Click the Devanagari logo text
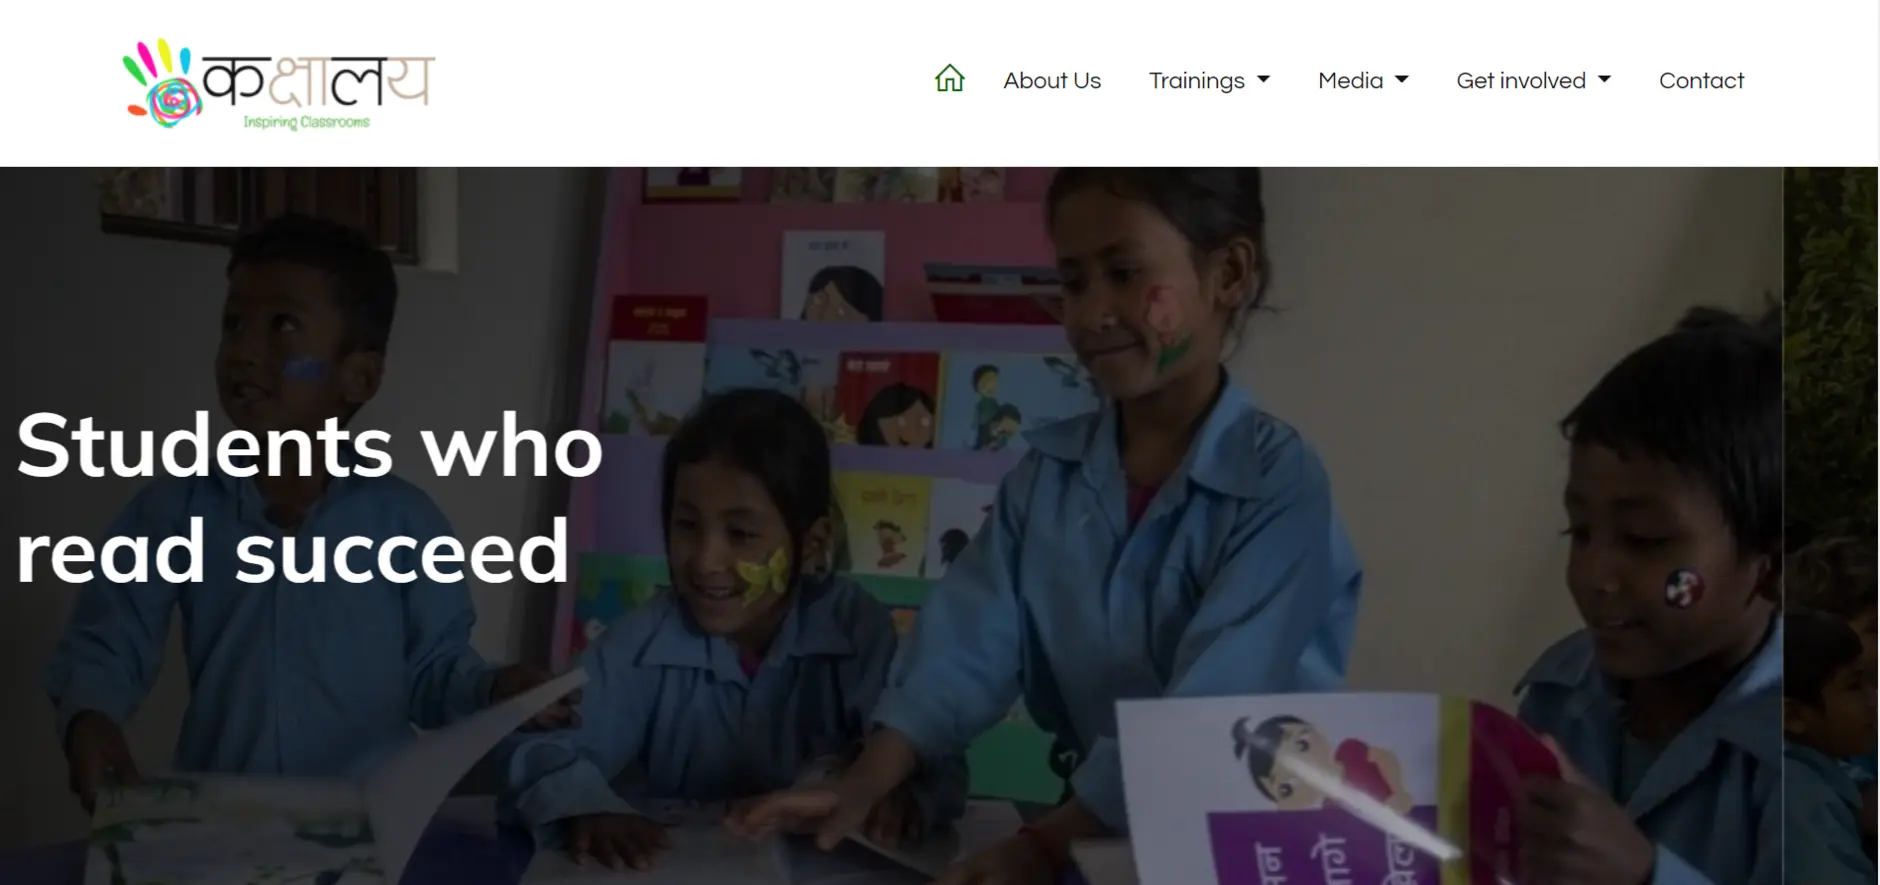This screenshot has height=885, width=1880. tap(318, 80)
